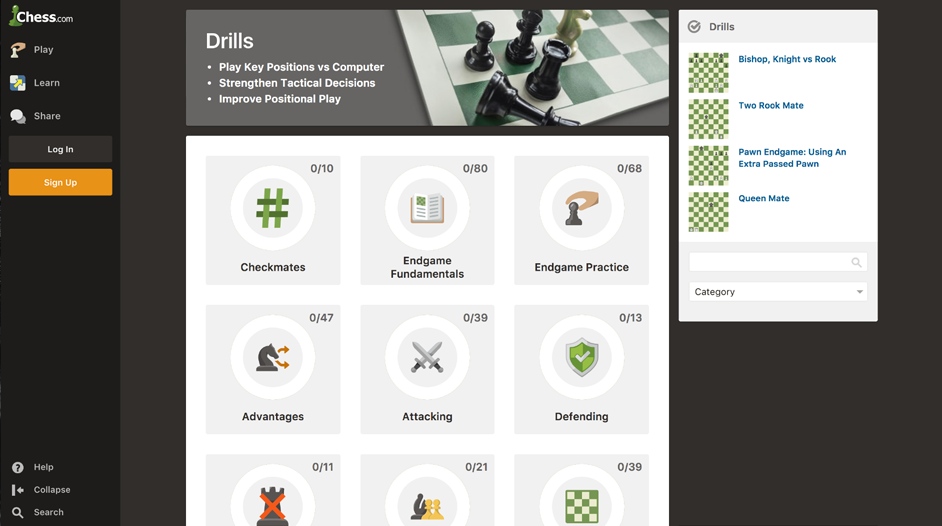Click the Category dropdown arrow
The image size is (942, 526).
point(860,292)
